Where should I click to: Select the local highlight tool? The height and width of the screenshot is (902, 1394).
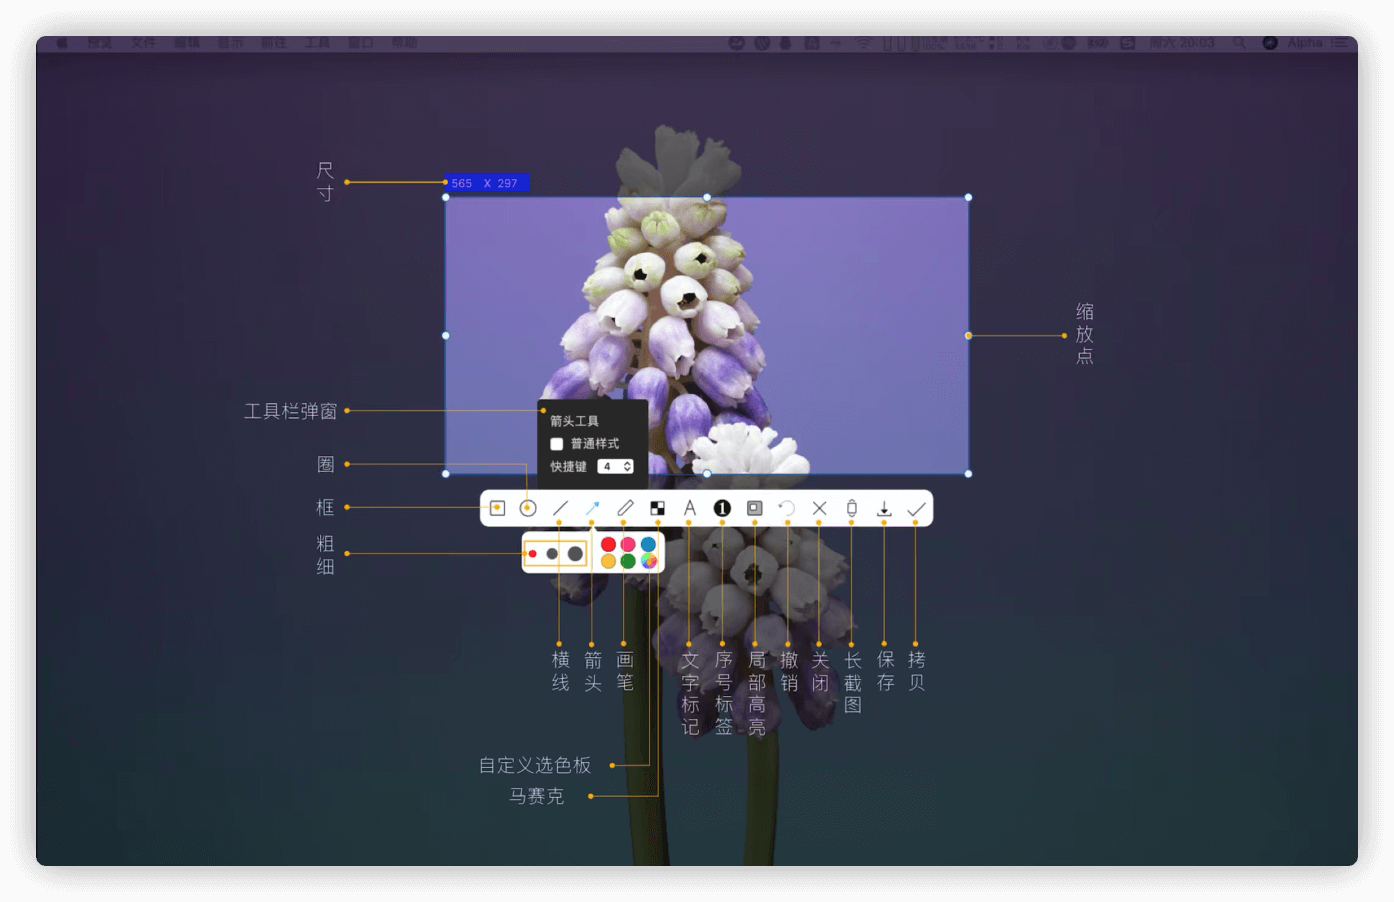coord(755,508)
